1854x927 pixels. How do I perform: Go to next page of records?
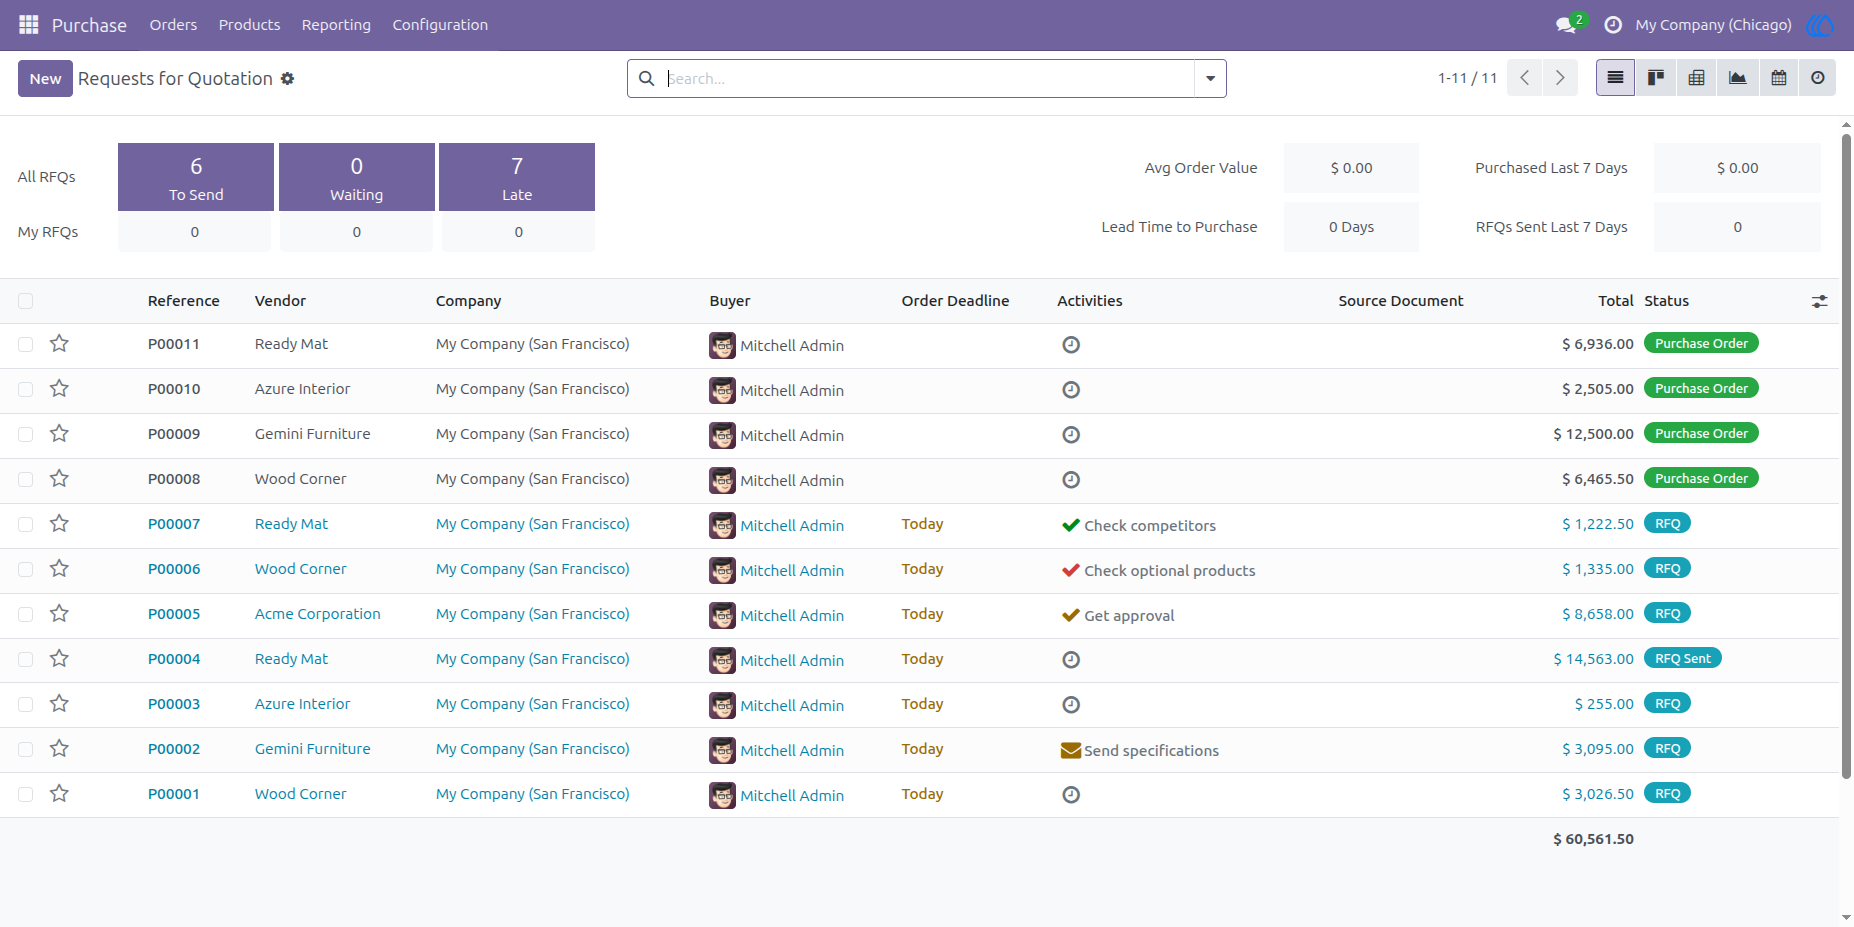pyautogui.click(x=1560, y=78)
